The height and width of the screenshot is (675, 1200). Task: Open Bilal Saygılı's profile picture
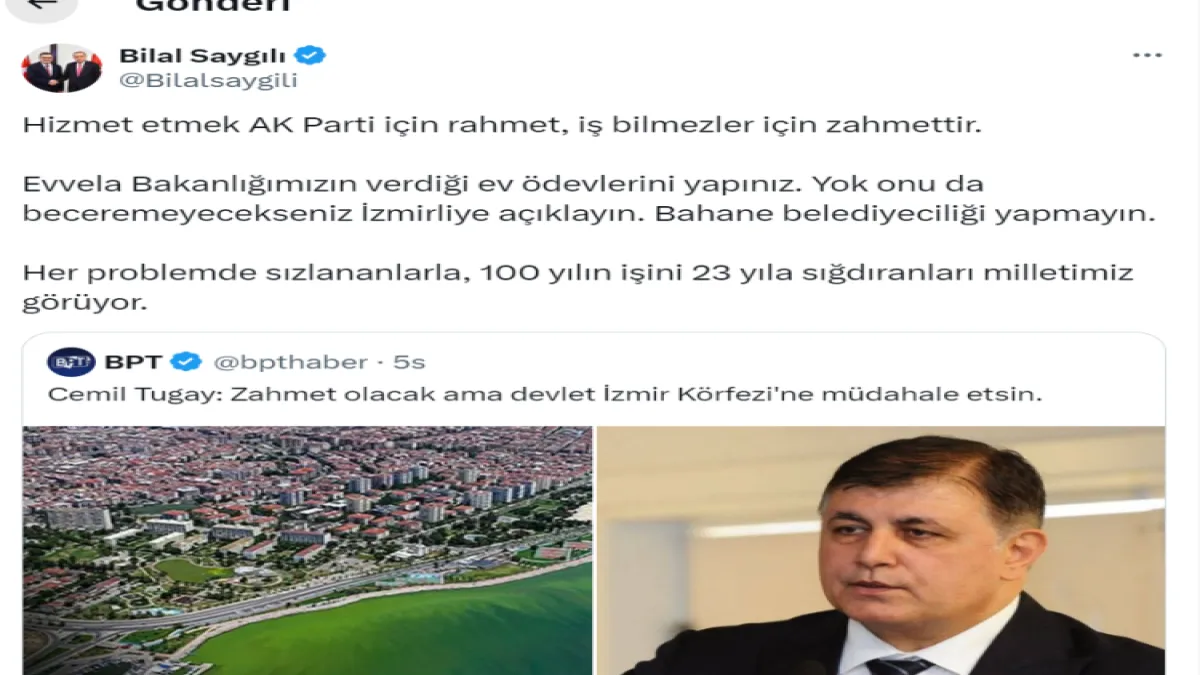point(62,68)
